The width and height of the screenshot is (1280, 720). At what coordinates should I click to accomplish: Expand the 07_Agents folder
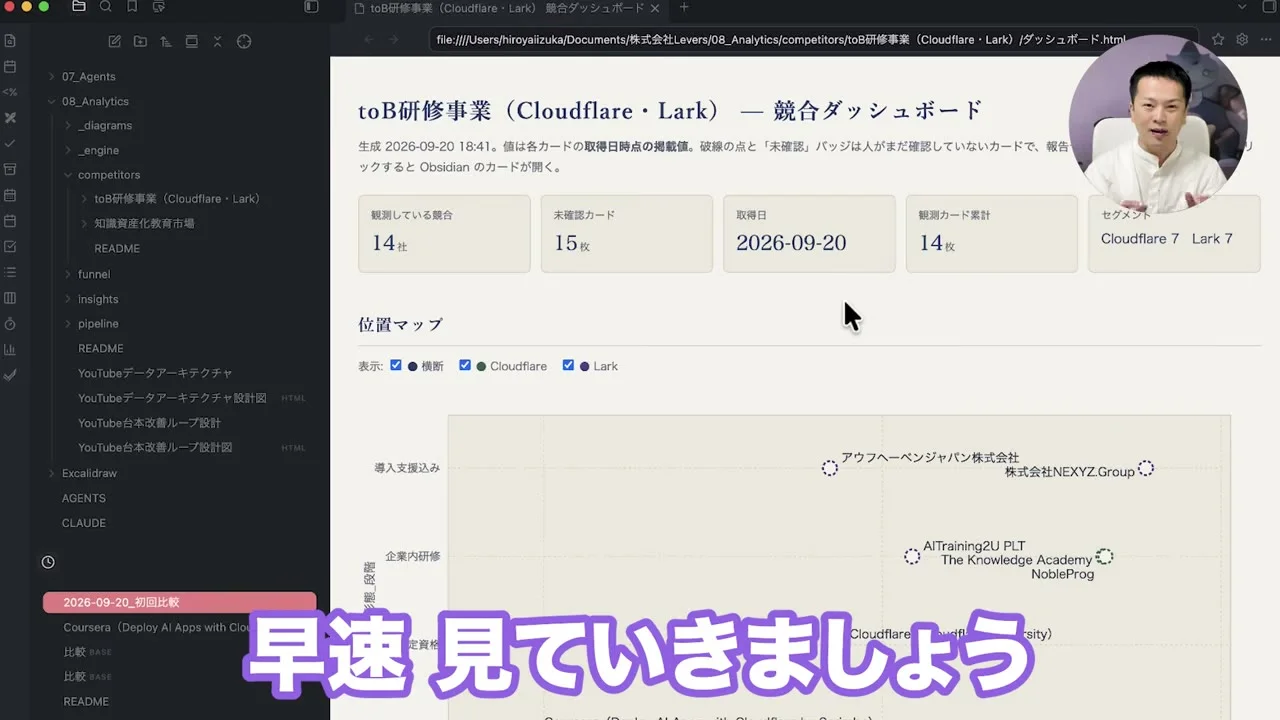click(88, 76)
